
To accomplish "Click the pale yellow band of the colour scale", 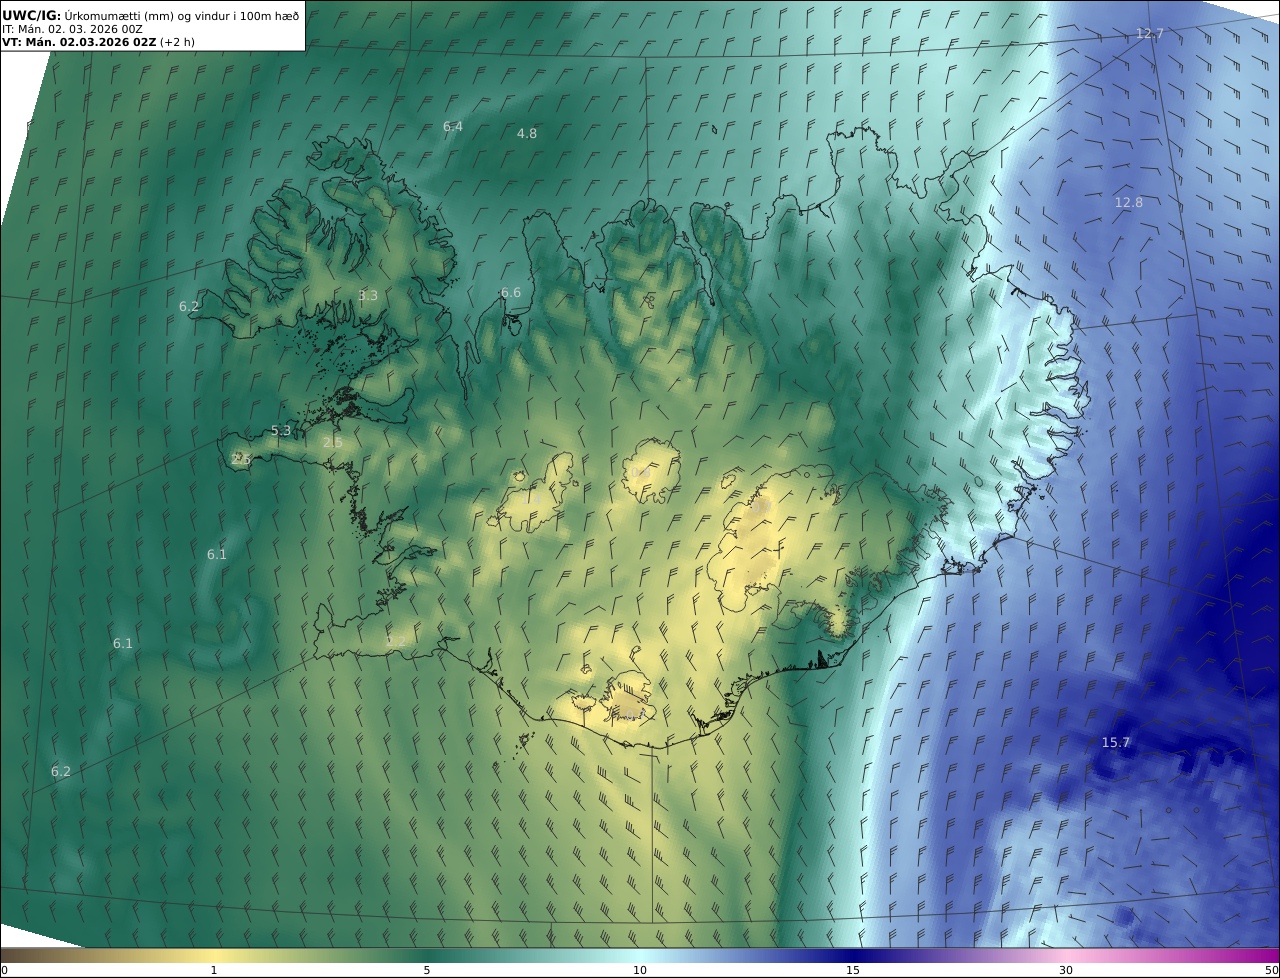I will [214, 955].
